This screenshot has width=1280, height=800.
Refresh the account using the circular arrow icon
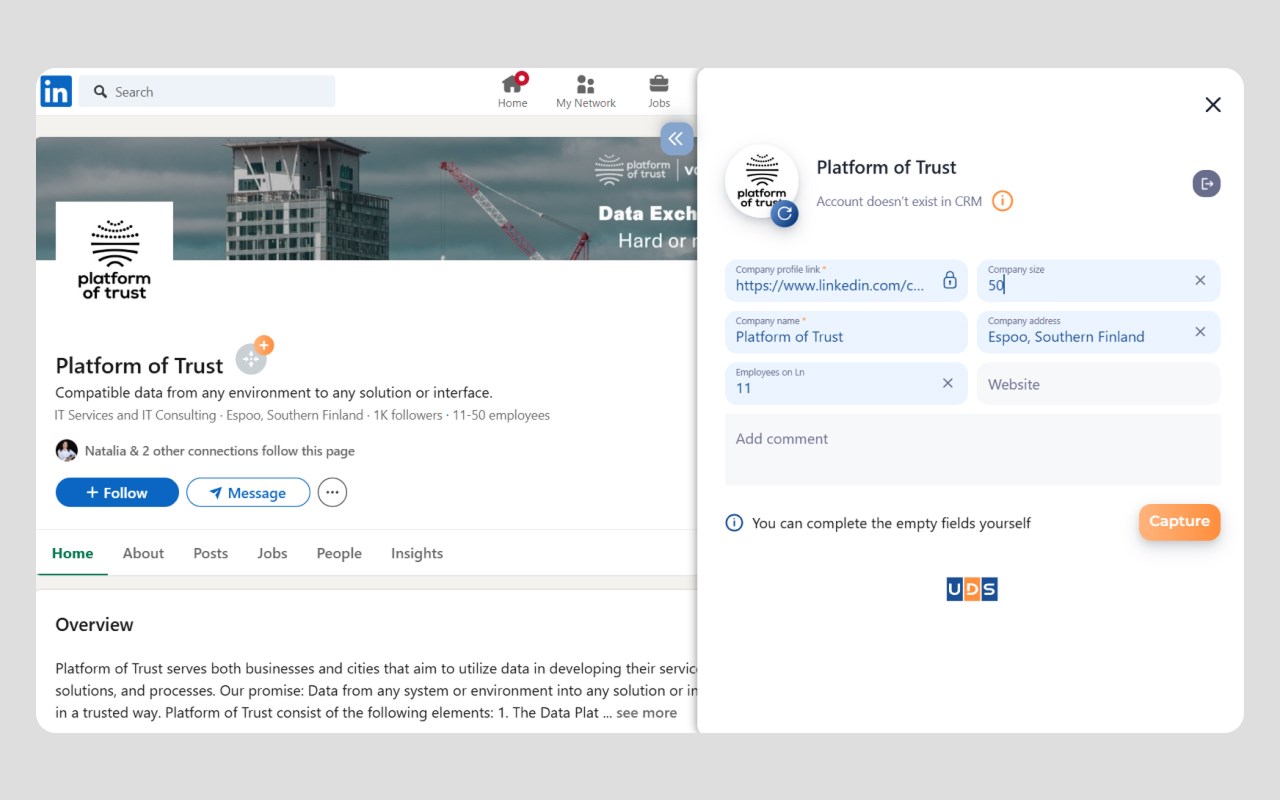point(784,213)
